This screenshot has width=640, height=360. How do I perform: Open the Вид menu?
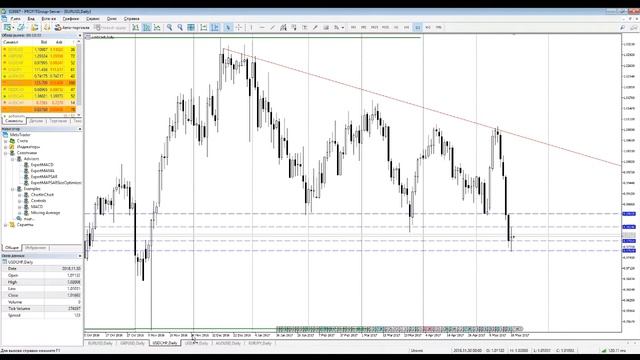click(31, 19)
